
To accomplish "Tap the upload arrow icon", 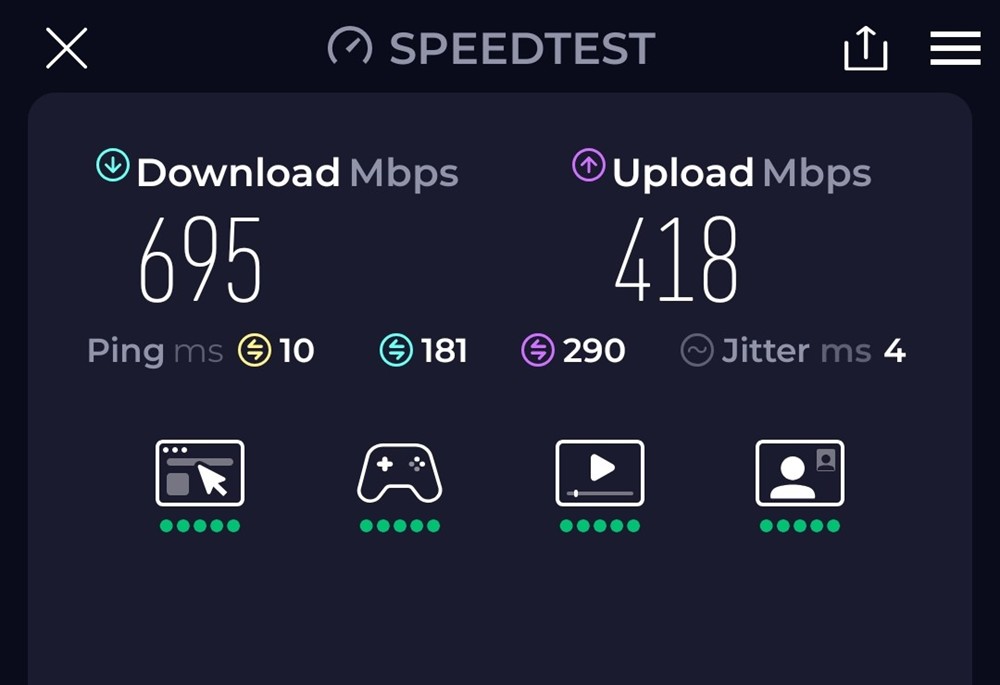I will point(589,165).
